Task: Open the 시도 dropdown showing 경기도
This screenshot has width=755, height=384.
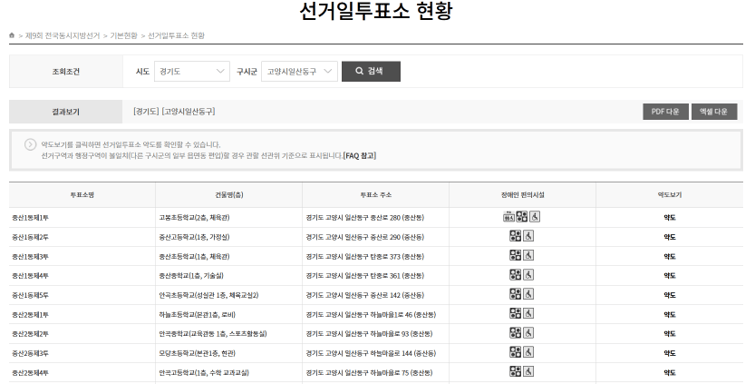Action: click(x=192, y=71)
